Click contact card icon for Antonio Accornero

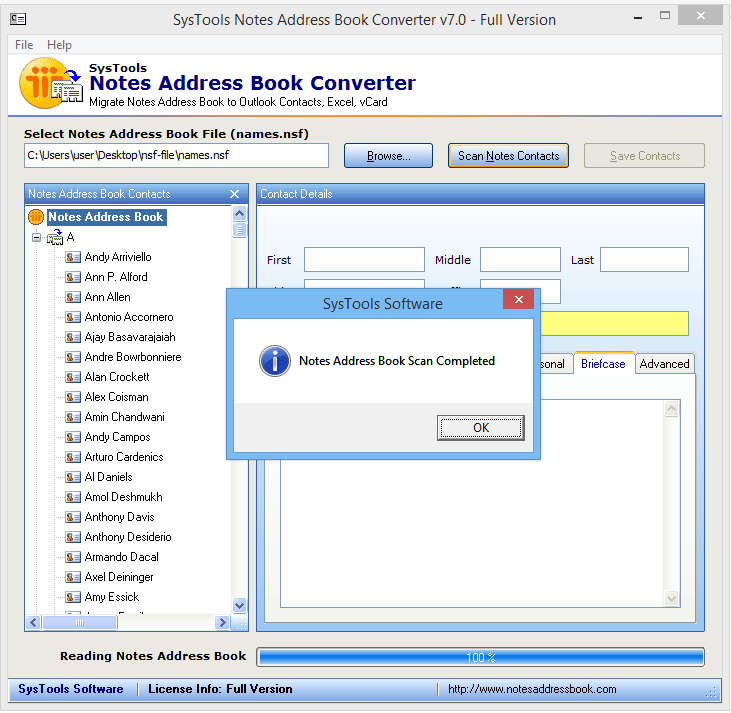pos(73,317)
